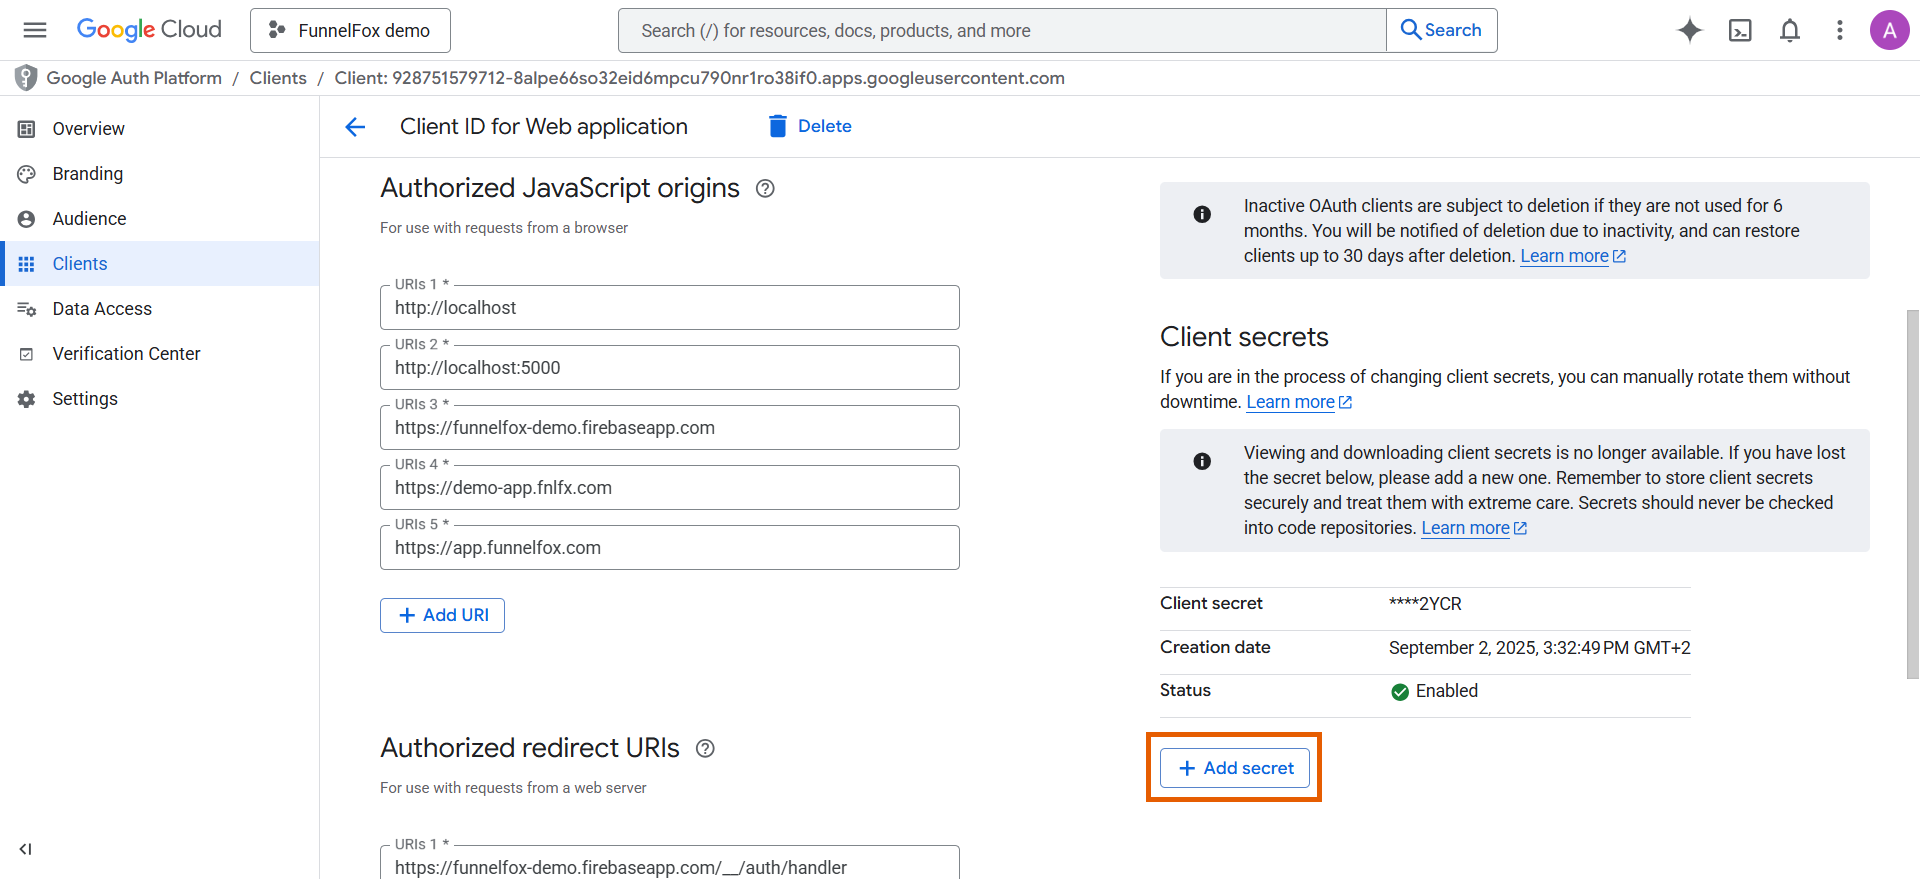The width and height of the screenshot is (1920, 879).
Task: Click the Search button
Action: pyautogui.click(x=1441, y=30)
